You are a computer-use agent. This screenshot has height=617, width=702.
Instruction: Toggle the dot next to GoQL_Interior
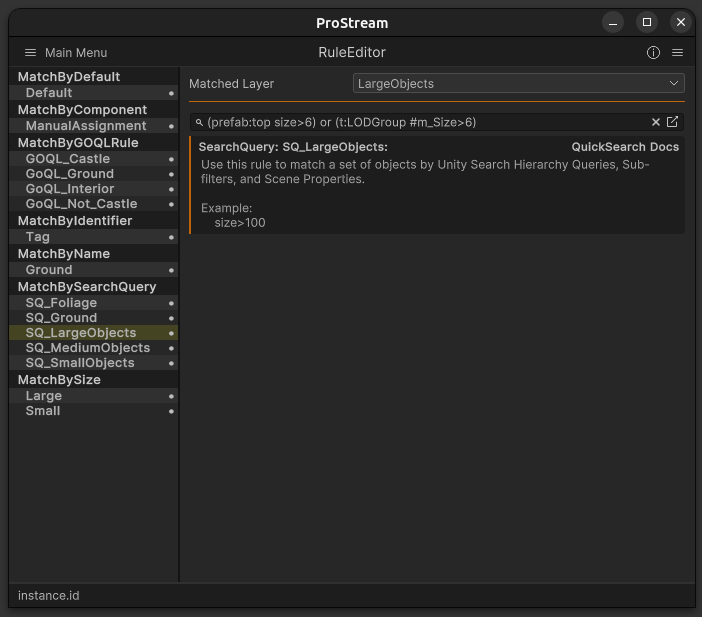pyautogui.click(x=171, y=189)
